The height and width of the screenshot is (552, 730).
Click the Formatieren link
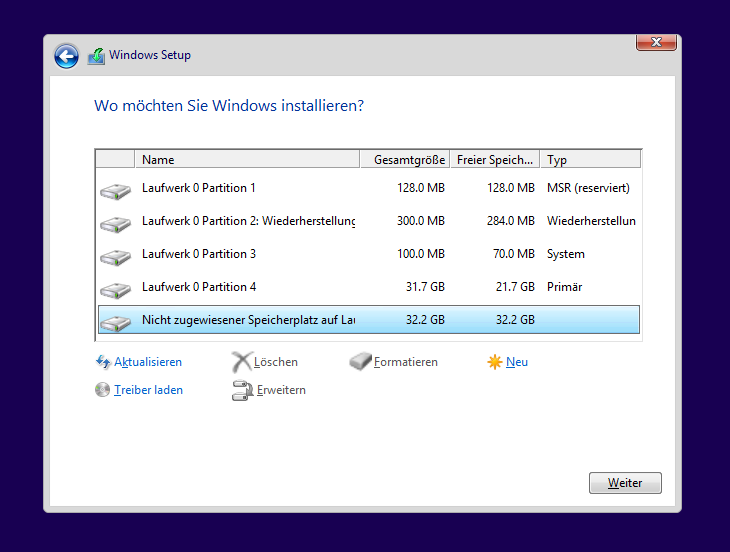(x=406, y=362)
